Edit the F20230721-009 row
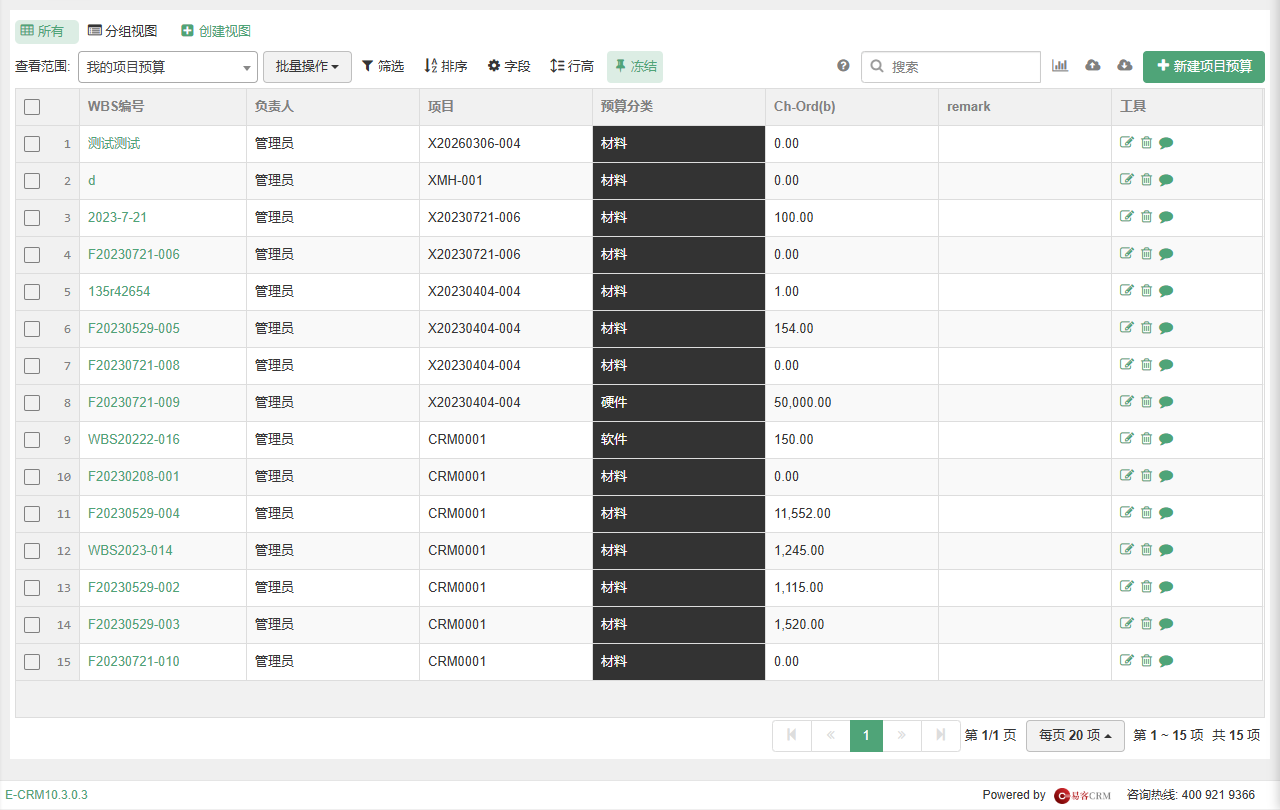 1127,402
